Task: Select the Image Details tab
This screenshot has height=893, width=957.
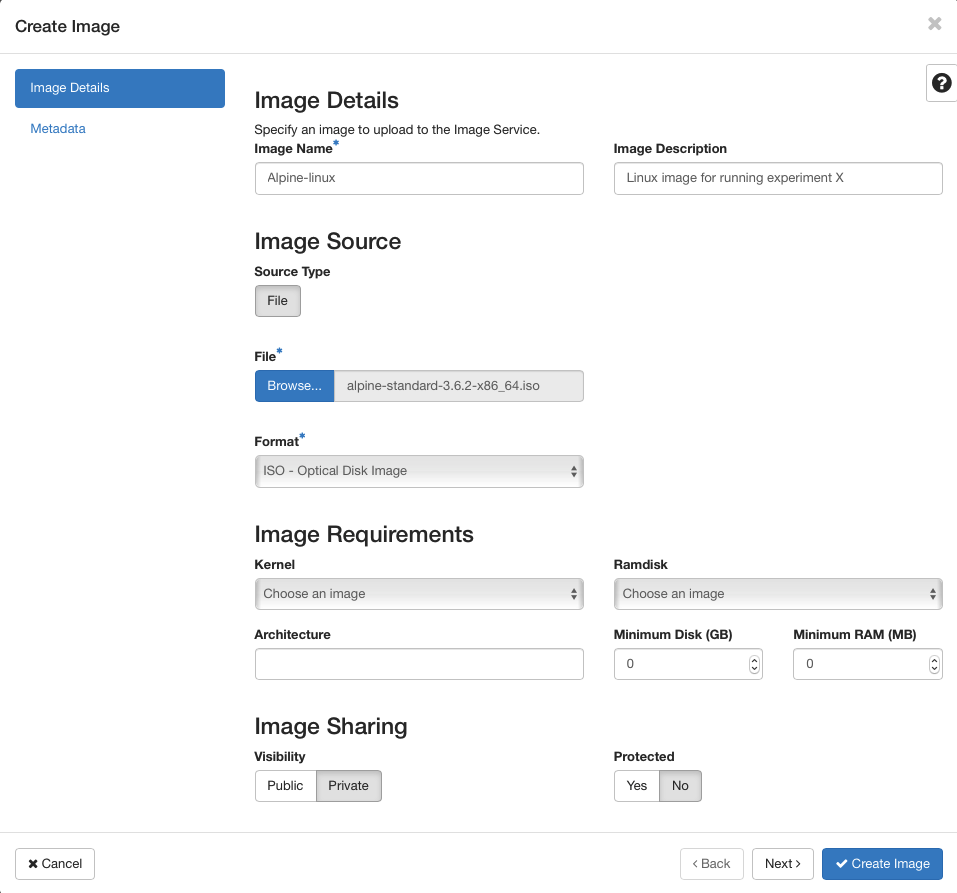Action: [119, 88]
